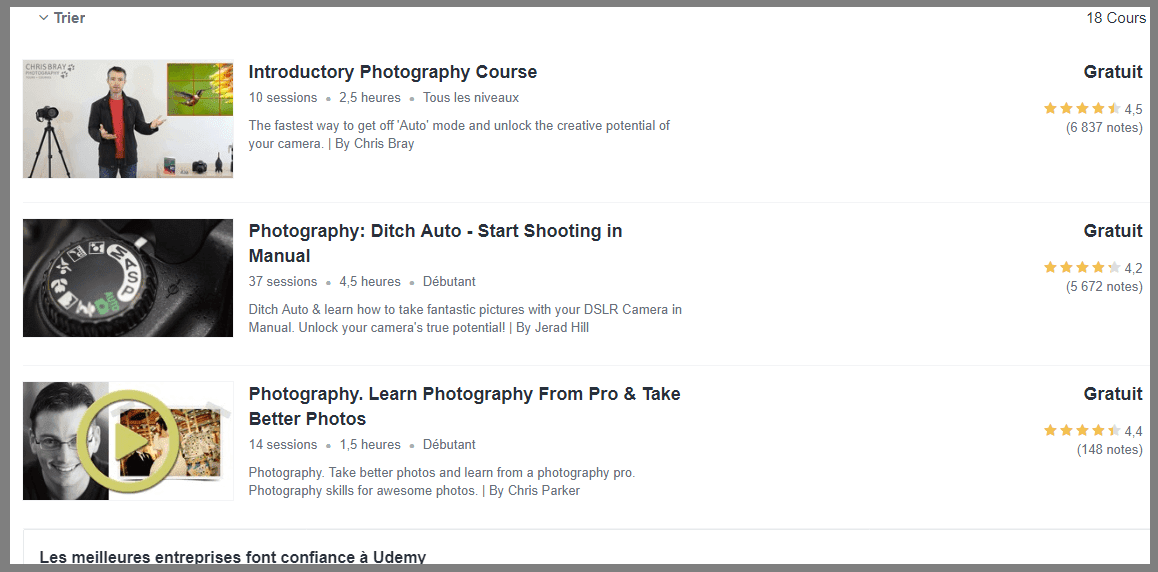Click the Jerad Hill course description text
This screenshot has width=1158, height=572.
tap(464, 318)
